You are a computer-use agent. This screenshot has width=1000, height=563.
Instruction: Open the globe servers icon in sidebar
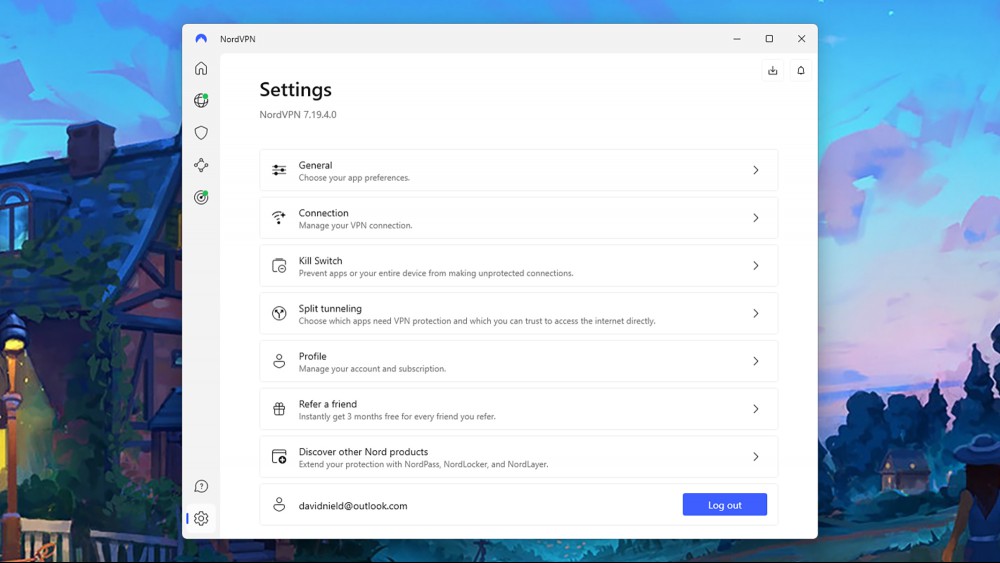pos(201,100)
